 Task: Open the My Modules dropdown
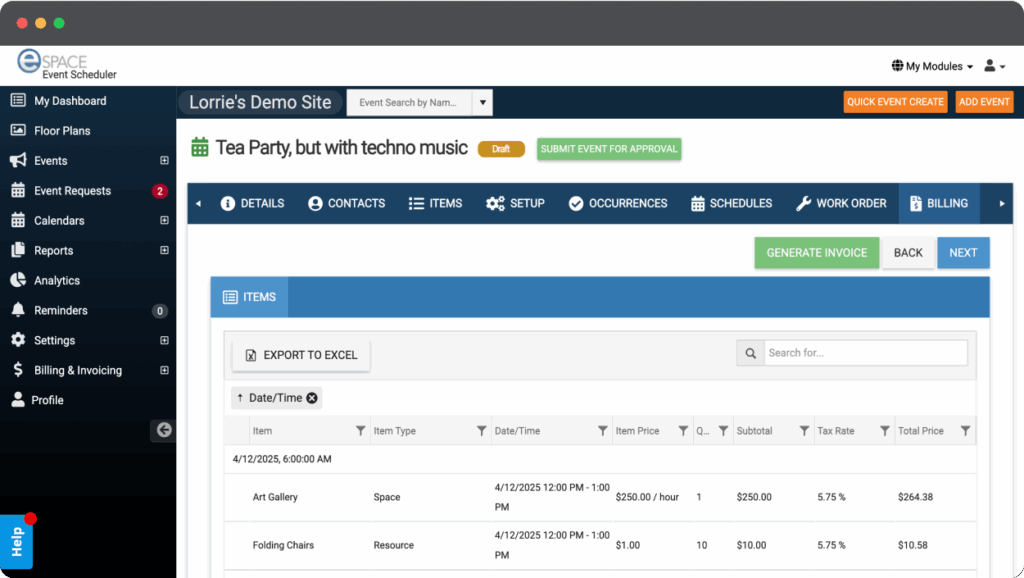pos(932,66)
